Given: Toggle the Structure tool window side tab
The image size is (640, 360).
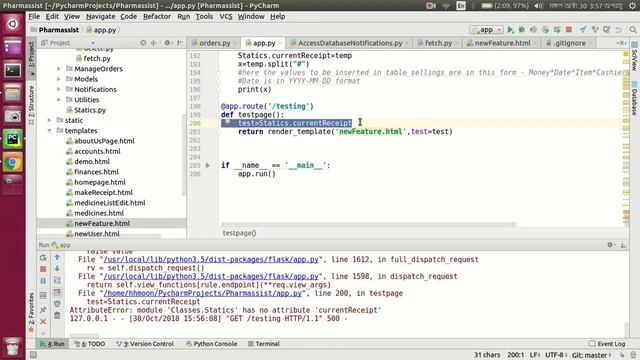Looking at the screenshot, I should [x=31, y=104].
